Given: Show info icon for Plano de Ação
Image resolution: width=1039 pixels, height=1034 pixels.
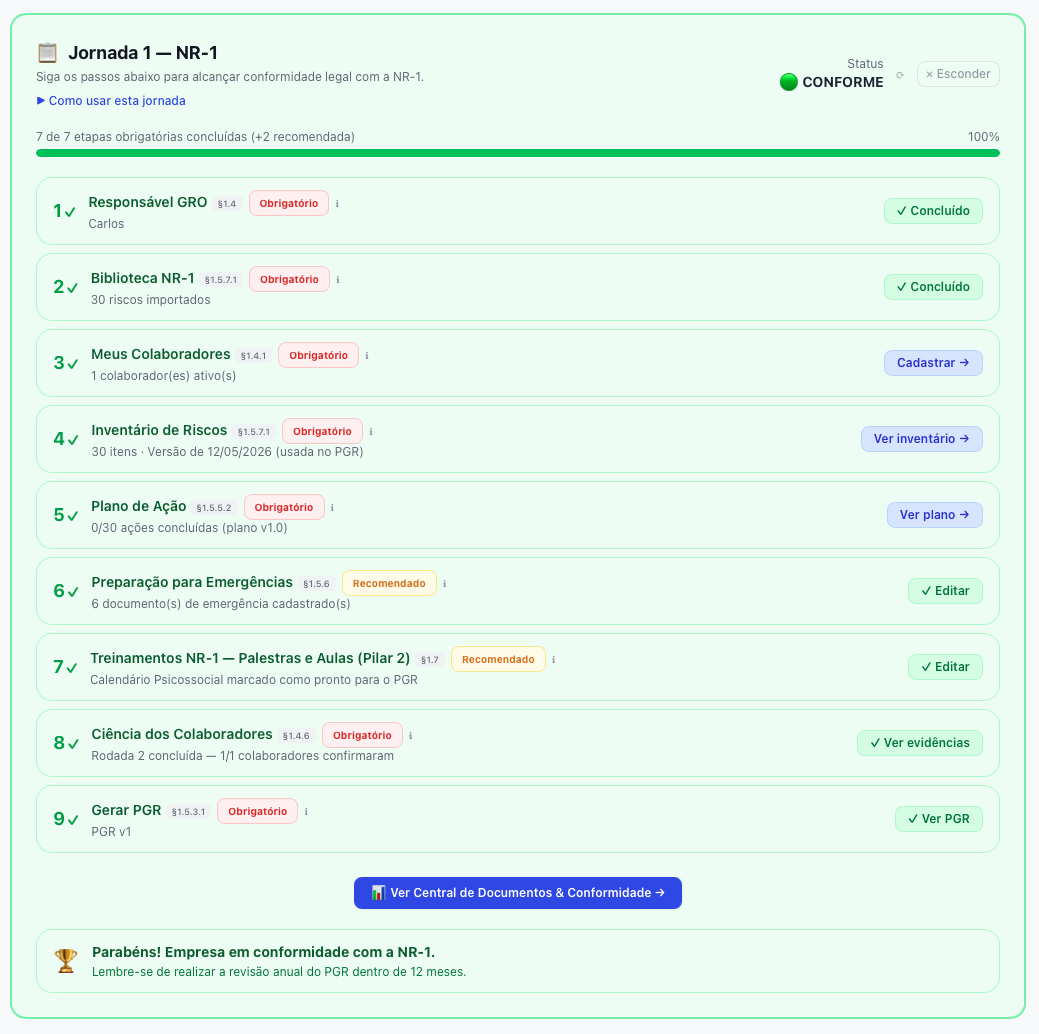Looking at the screenshot, I should 333,508.
